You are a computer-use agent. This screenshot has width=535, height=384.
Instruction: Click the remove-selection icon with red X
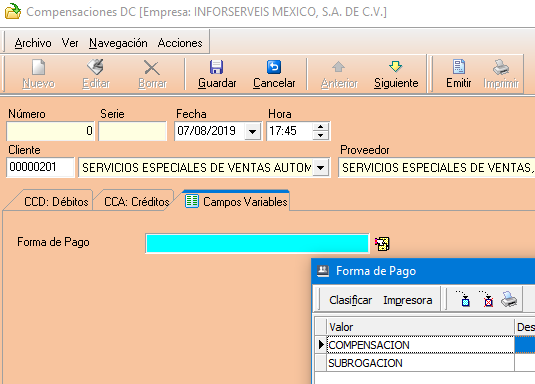click(x=487, y=299)
